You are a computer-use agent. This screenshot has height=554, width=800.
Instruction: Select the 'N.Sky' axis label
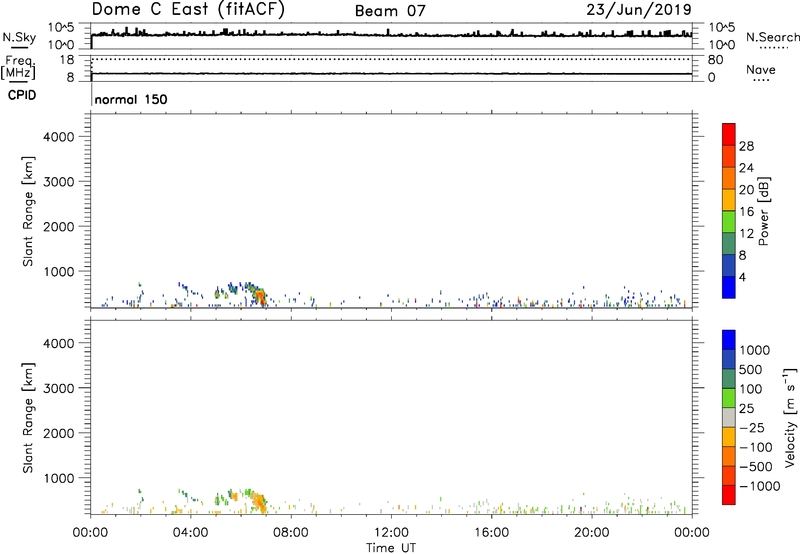(x=19, y=37)
